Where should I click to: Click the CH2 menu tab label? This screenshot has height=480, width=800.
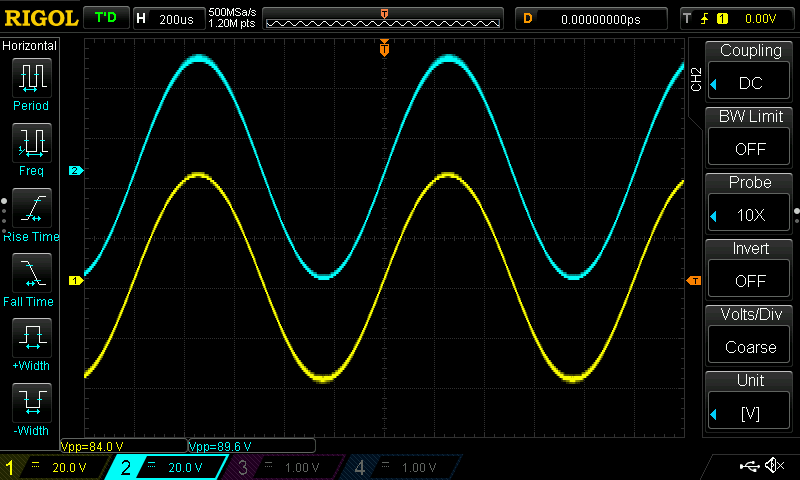696,79
